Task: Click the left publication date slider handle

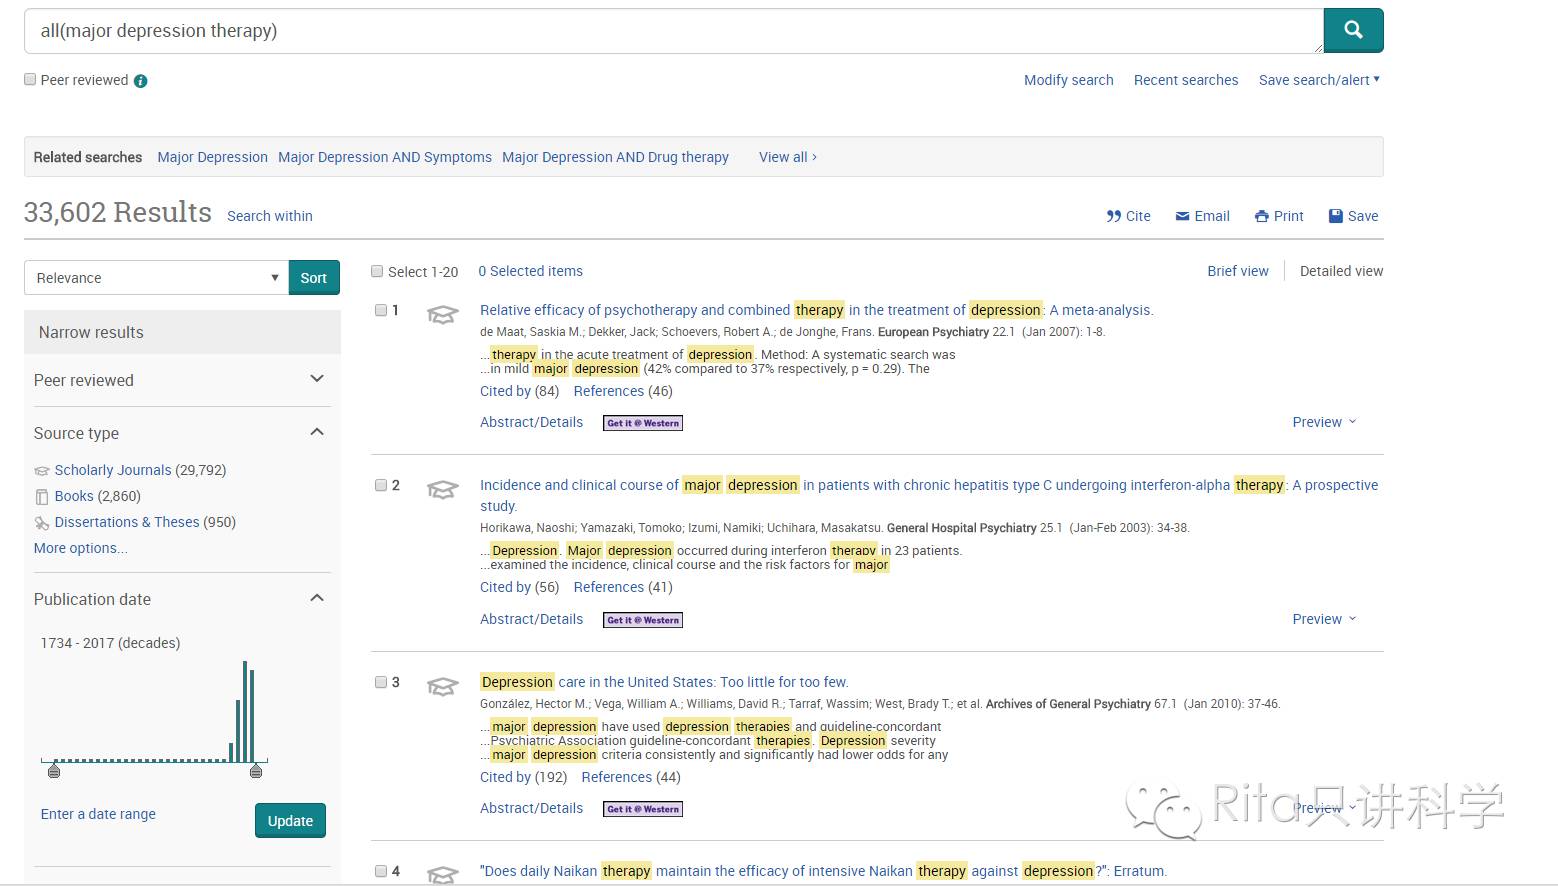Action: [54, 770]
